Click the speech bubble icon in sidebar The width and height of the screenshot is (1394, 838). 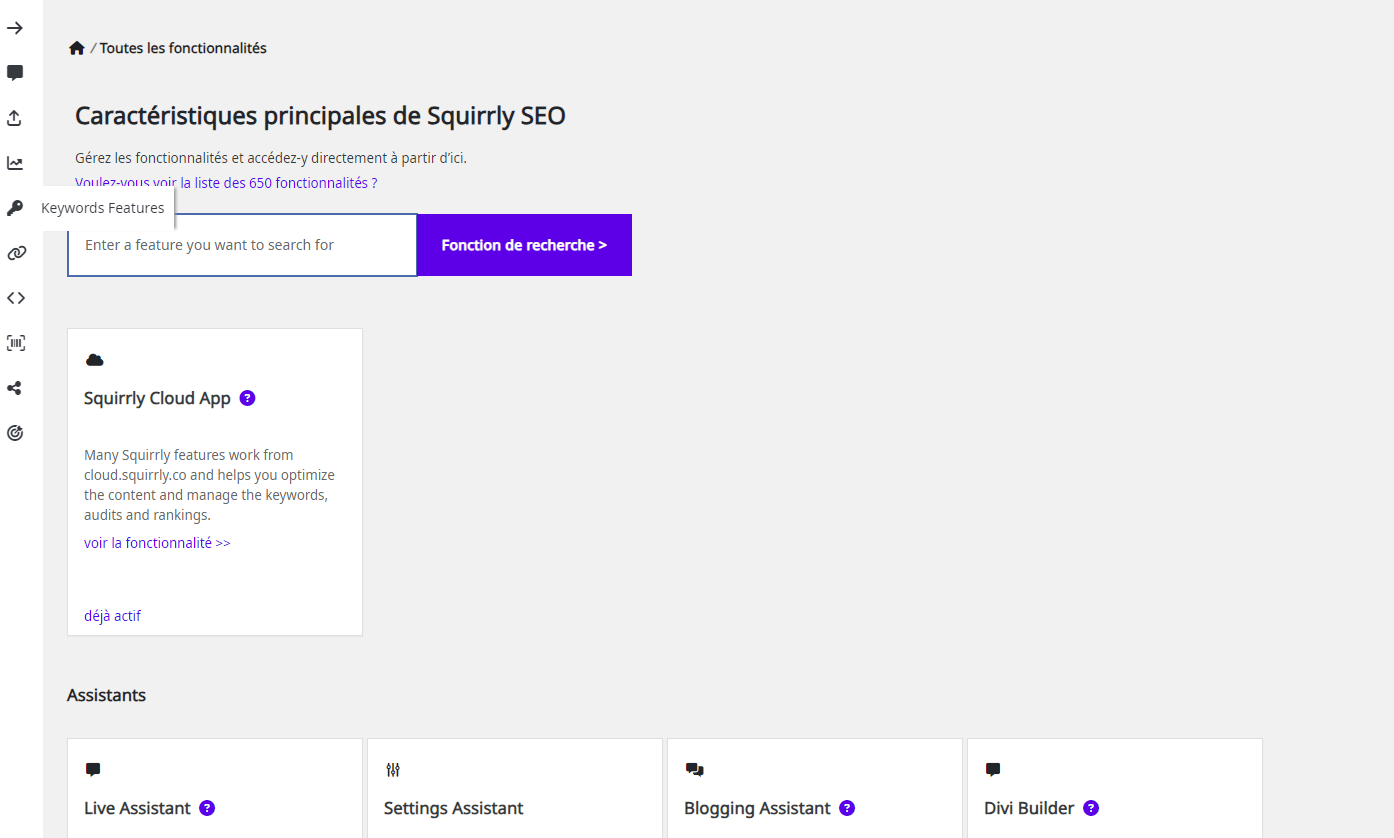pos(15,73)
